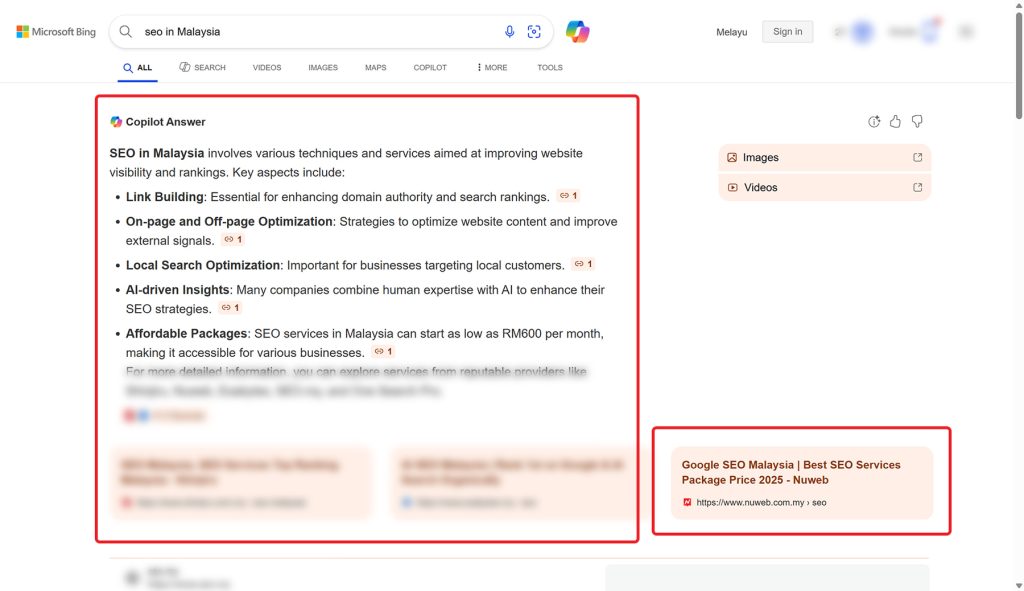Viewport: 1024px width, 591px height.
Task: Open citation 1 after On-page and Off-page Optimization bullet
Action: point(232,240)
